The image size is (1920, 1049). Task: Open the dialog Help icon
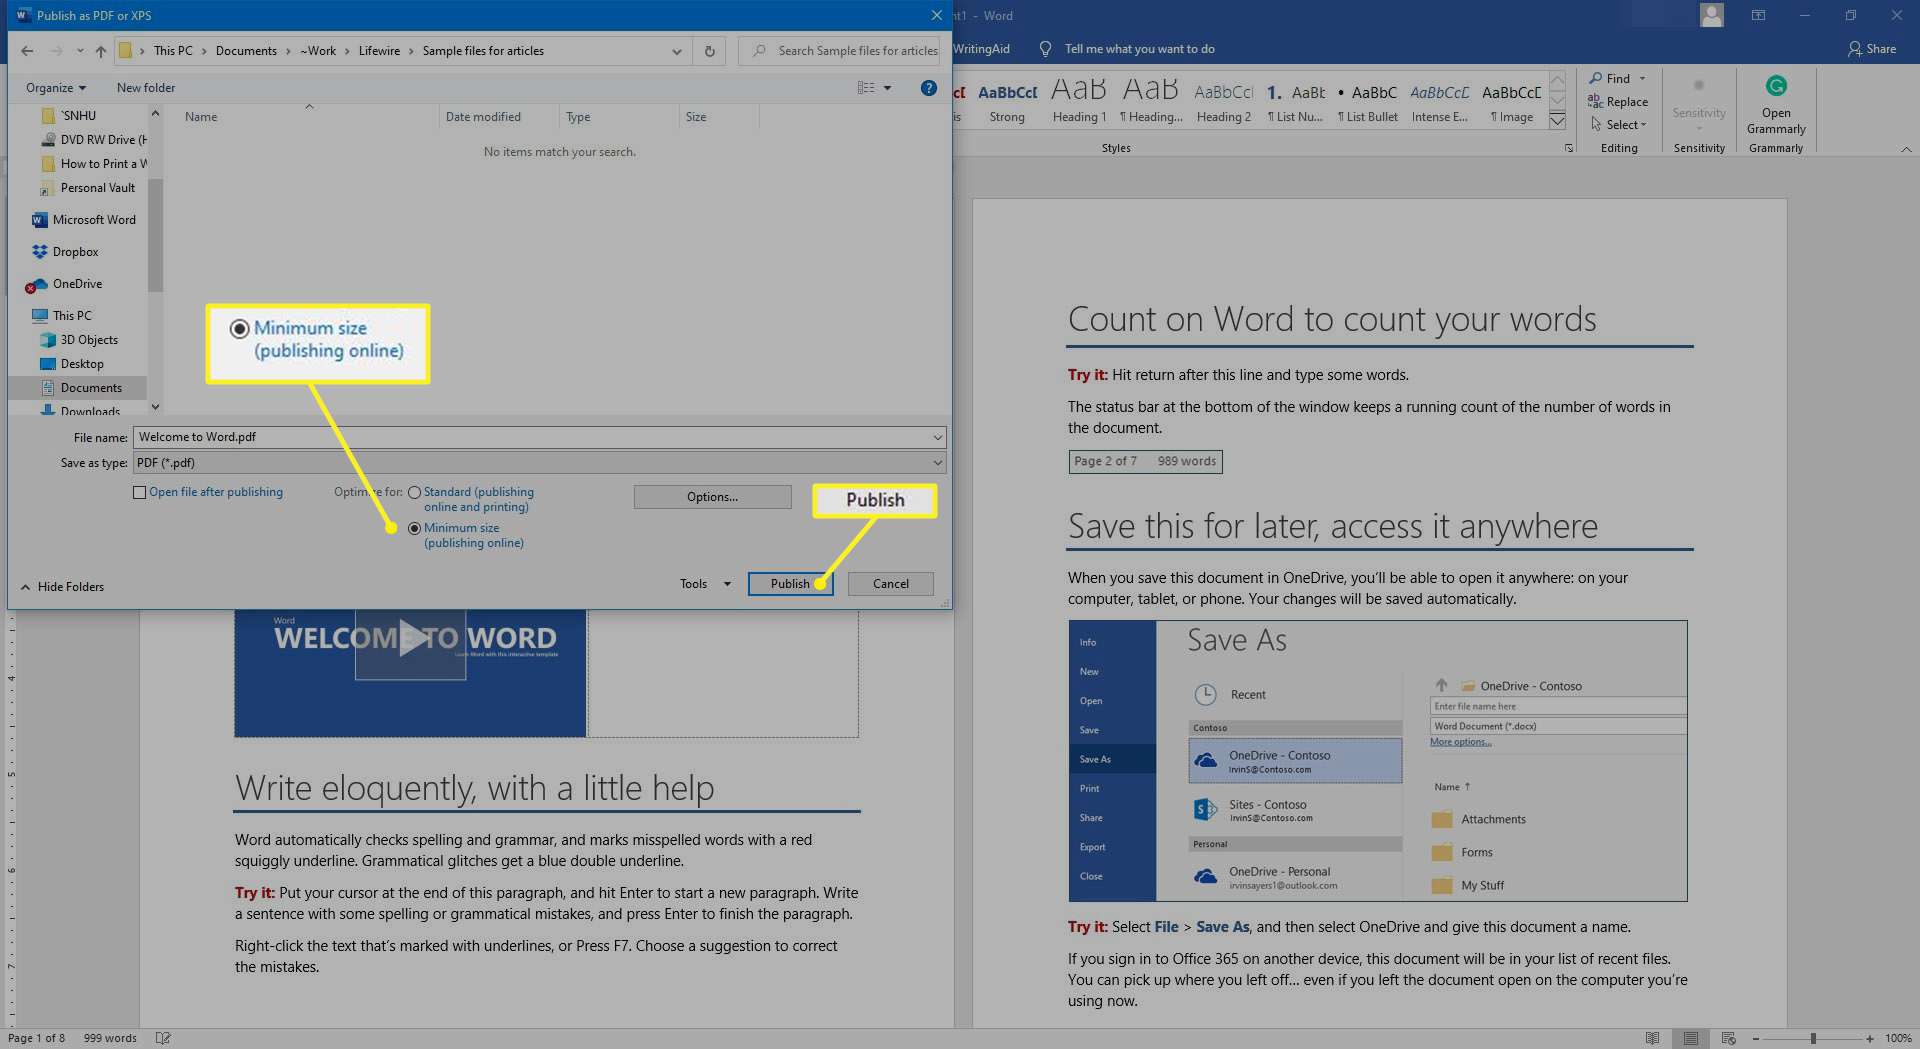tap(928, 88)
